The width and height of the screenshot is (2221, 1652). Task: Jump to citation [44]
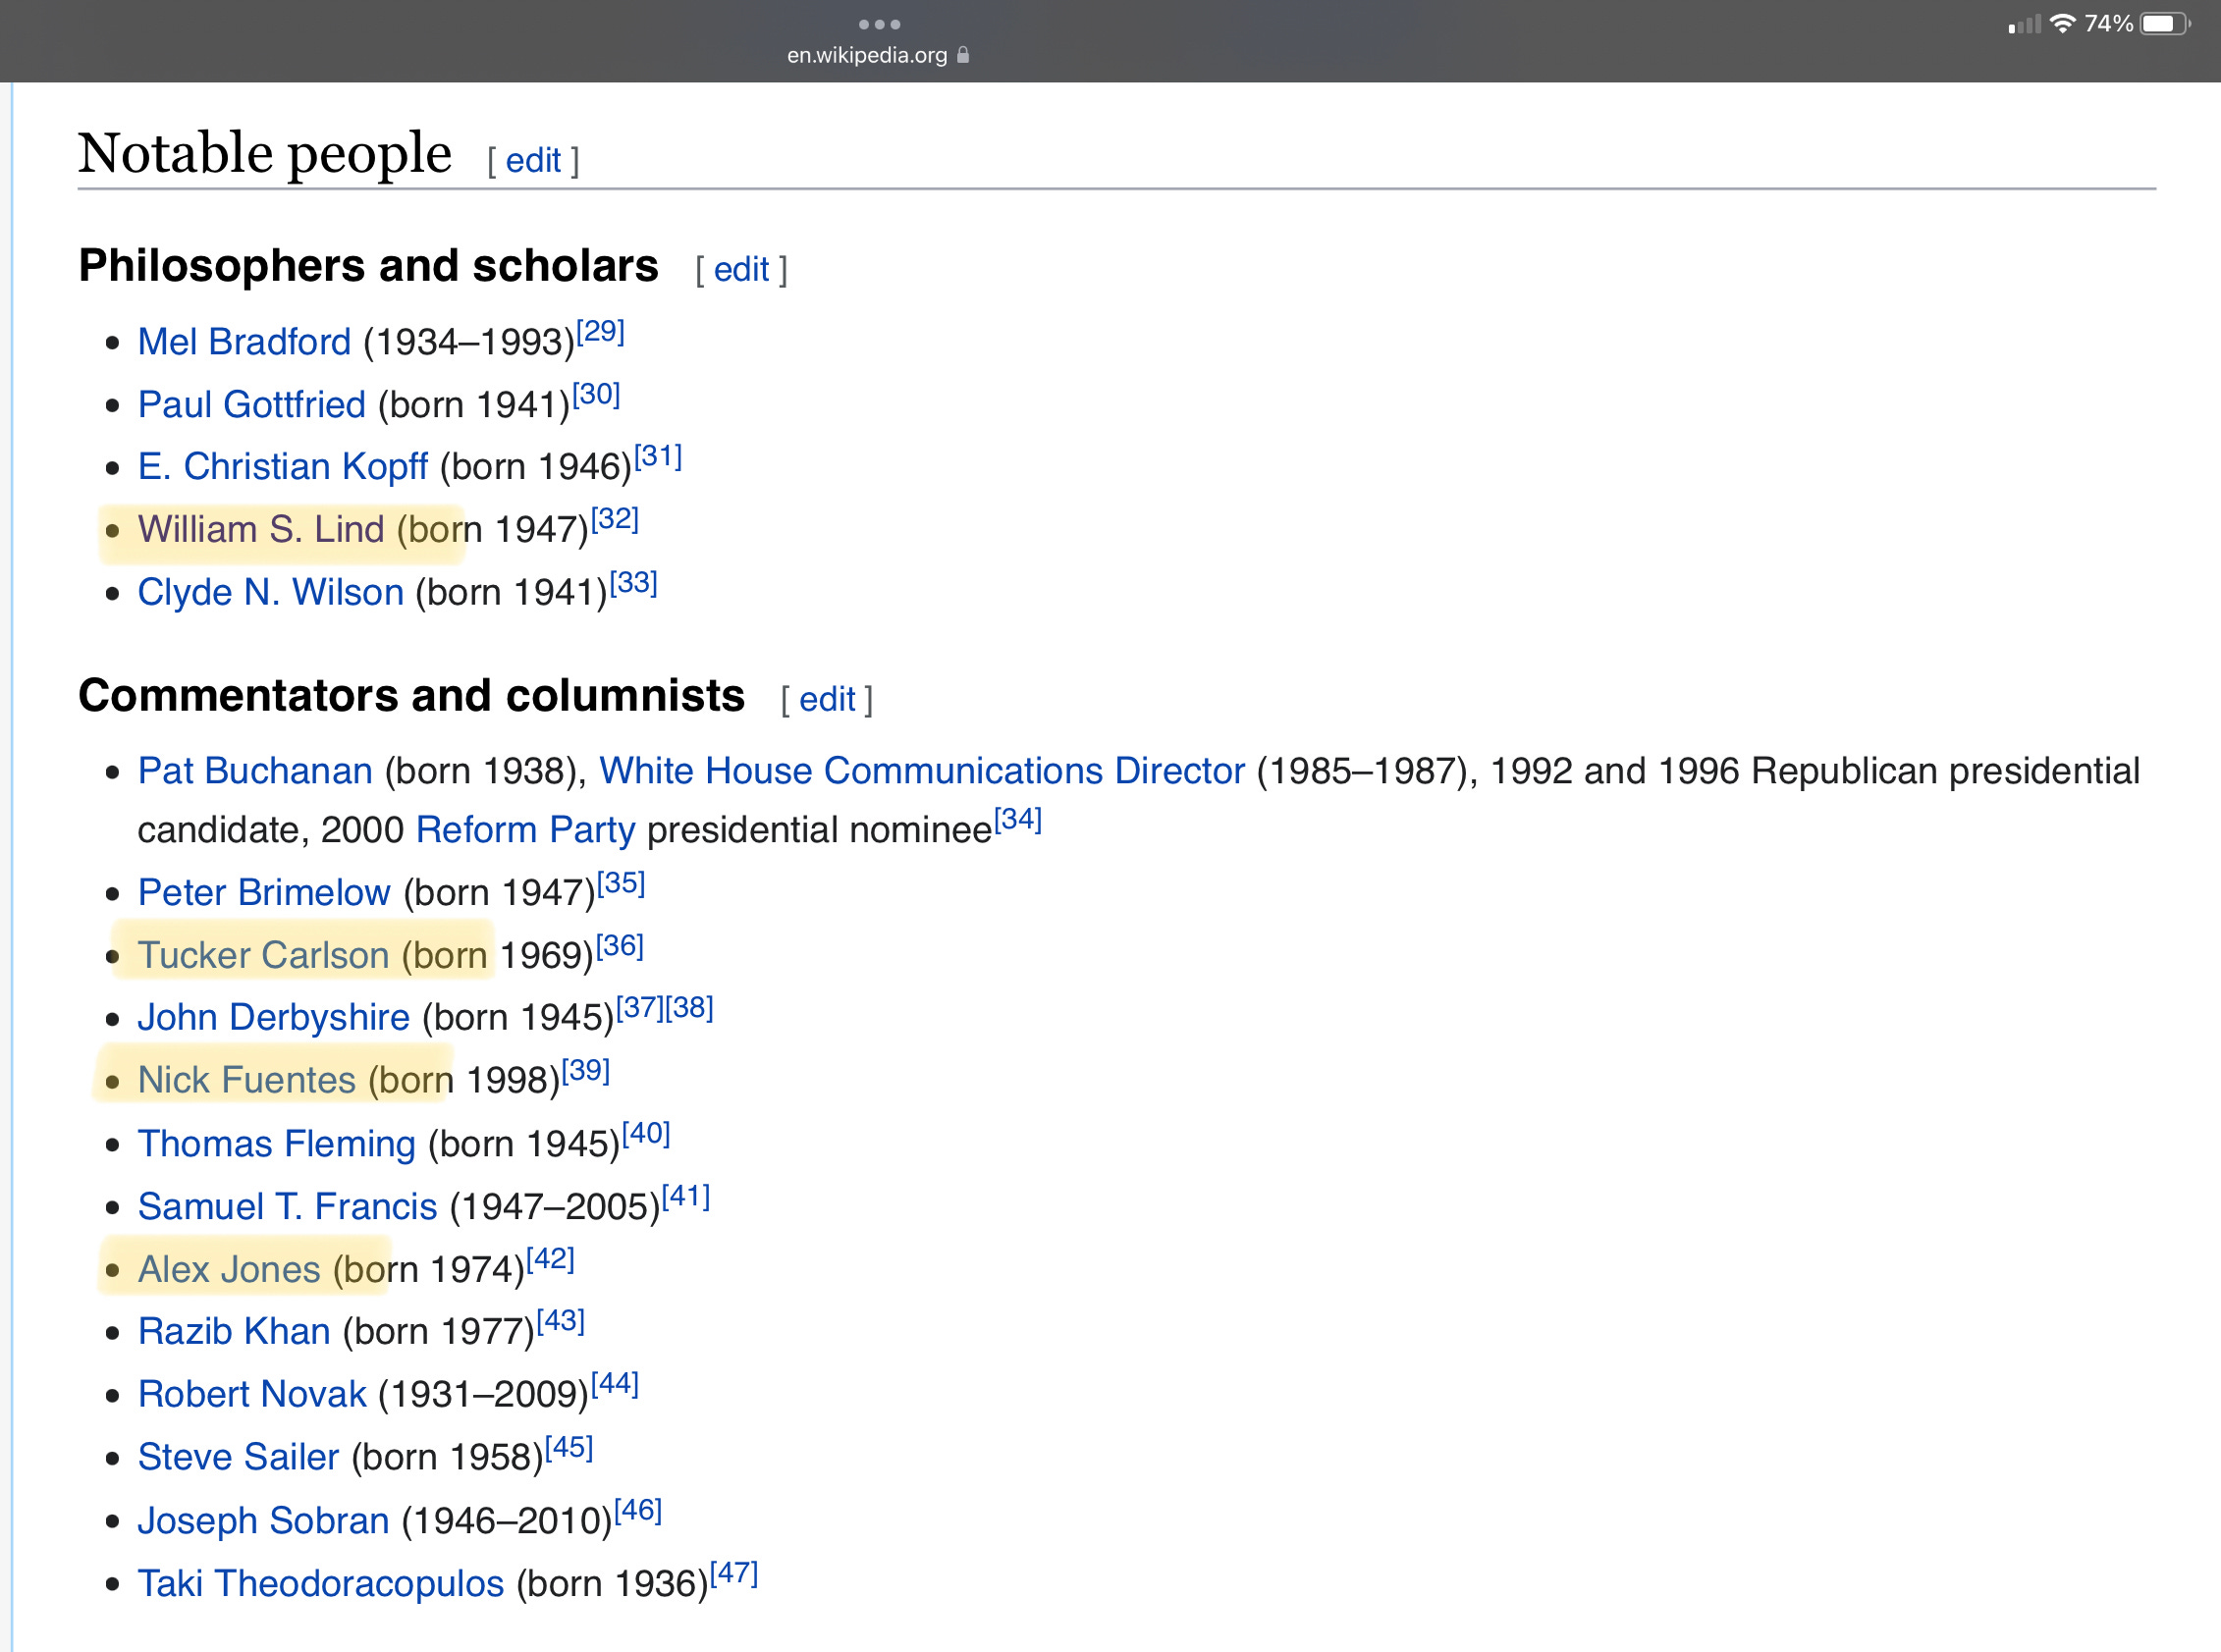[x=614, y=1384]
